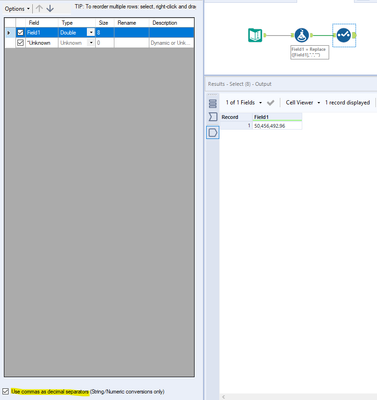Image resolution: width=377 pixels, height=400 pixels.
Task: Click the apply fields checkmark in Results
Action: tap(271, 103)
